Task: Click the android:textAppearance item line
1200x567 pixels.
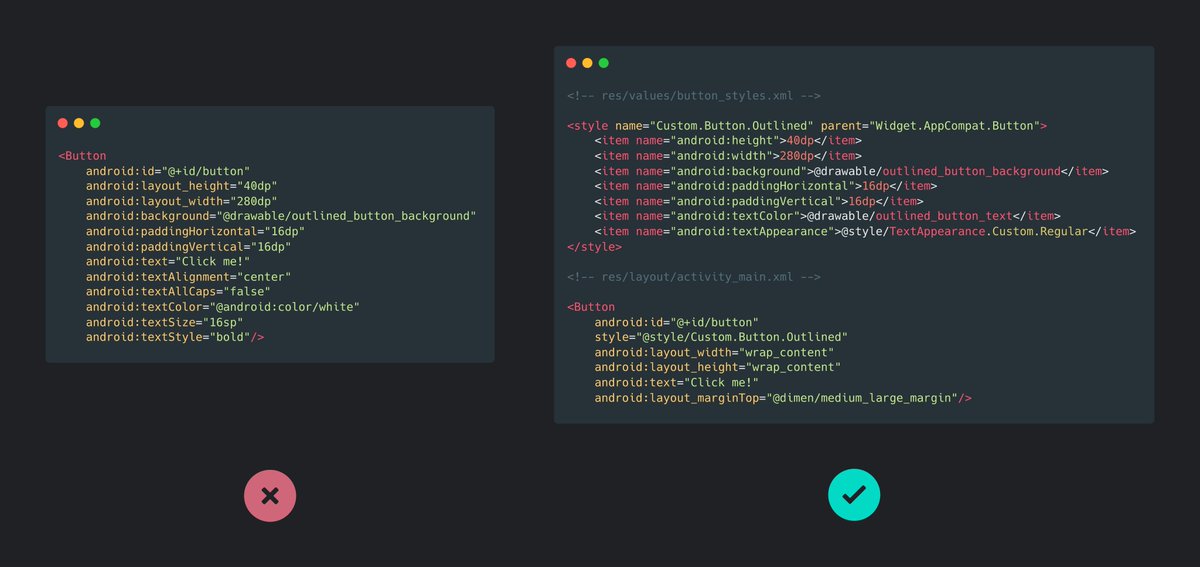Action: pyautogui.click(x=865, y=231)
